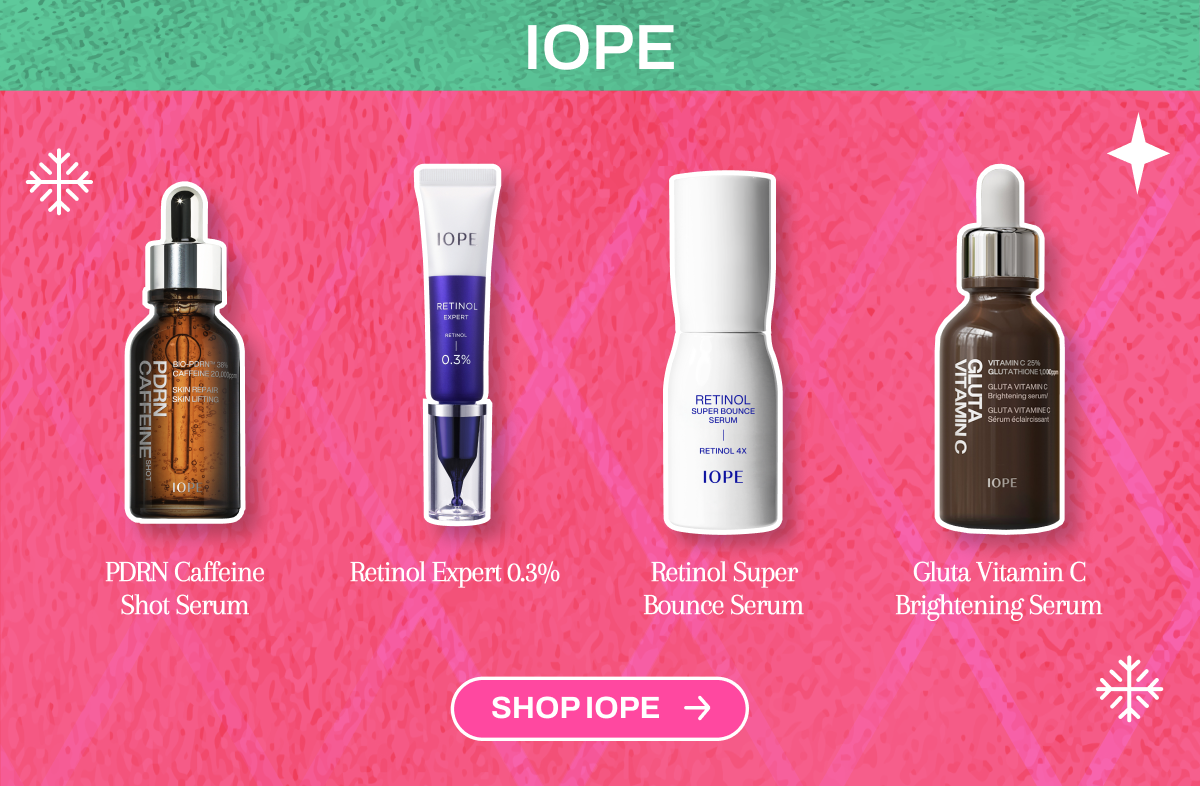Click the blue IOPE logo on white serum bottle
This screenshot has height=806, width=1200.
tap(722, 477)
